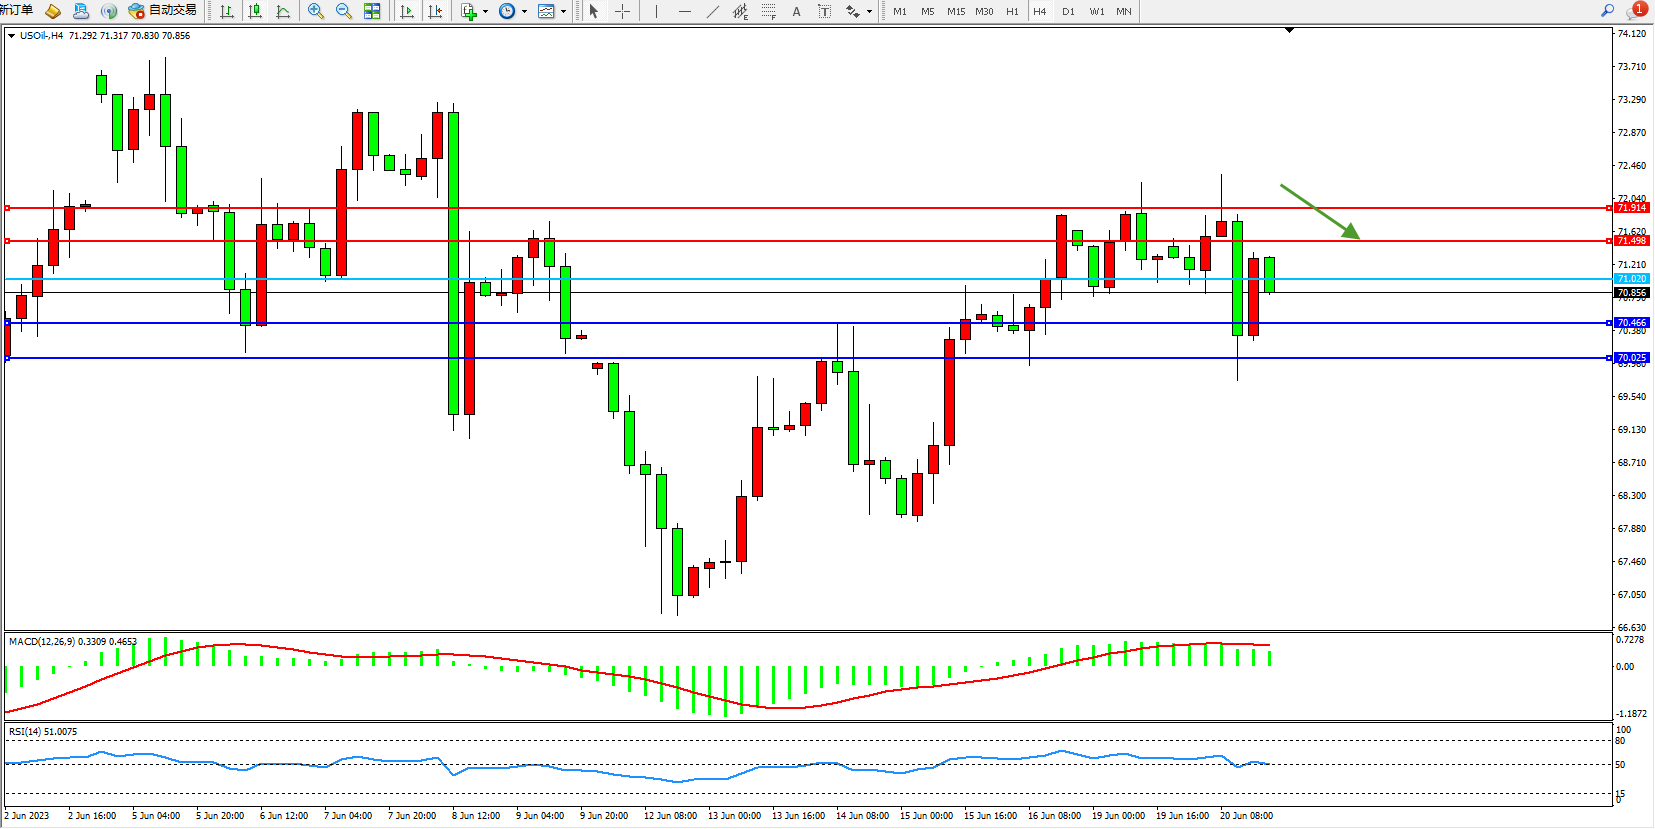Open the Tile Windows layout icon
Screen dimensions: 1655x829
click(x=372, y=11)
